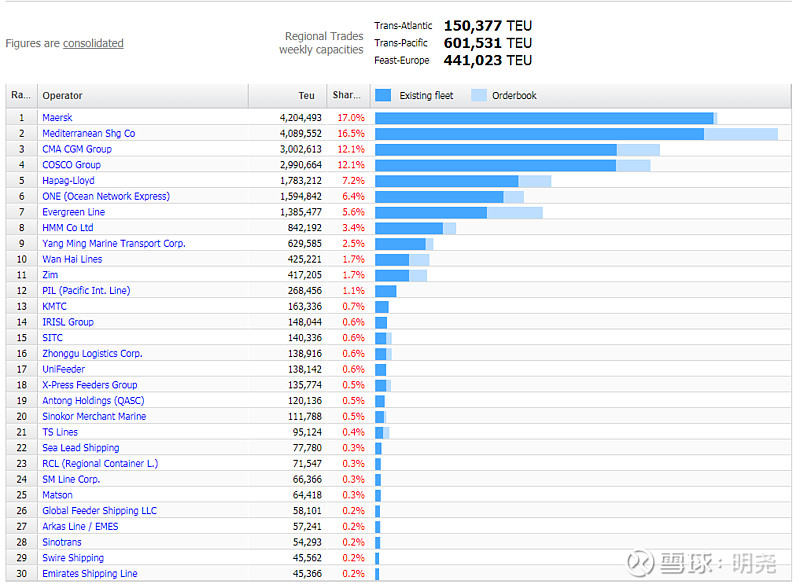Sort by the Share column header
The height and width of the screenshot is (588, 800).
pyautogui.click(x=348, y=95)
